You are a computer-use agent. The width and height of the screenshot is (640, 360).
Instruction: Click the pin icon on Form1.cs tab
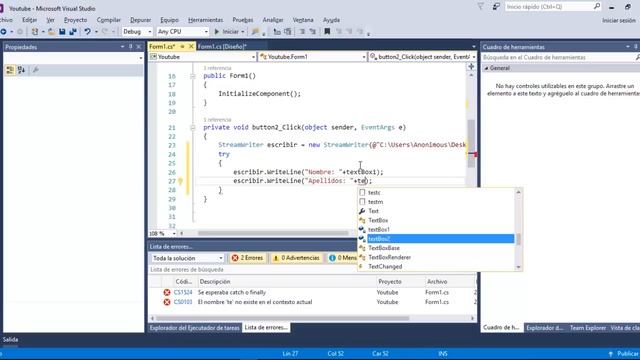tap(182, 47)
